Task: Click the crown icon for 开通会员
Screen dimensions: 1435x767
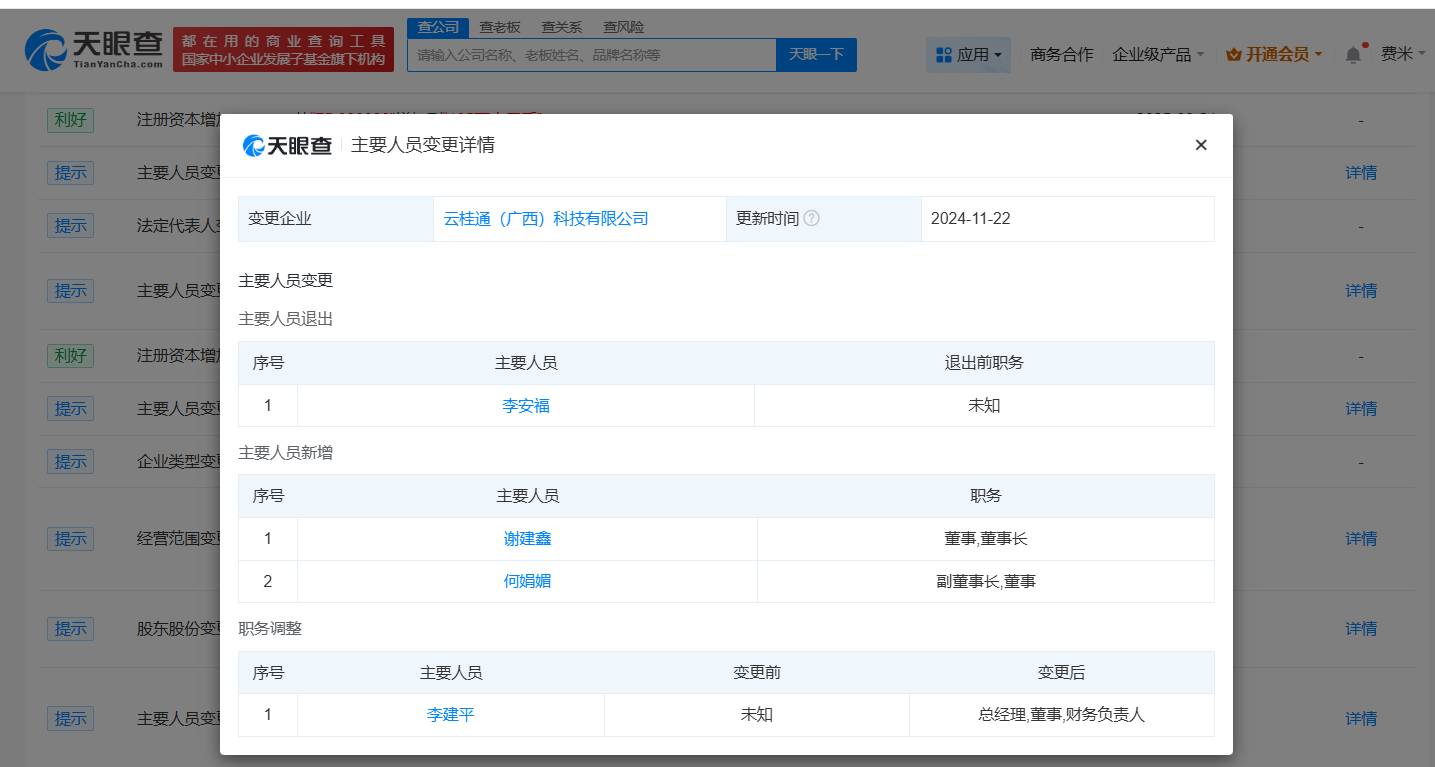Action: tap(1233, 55)
